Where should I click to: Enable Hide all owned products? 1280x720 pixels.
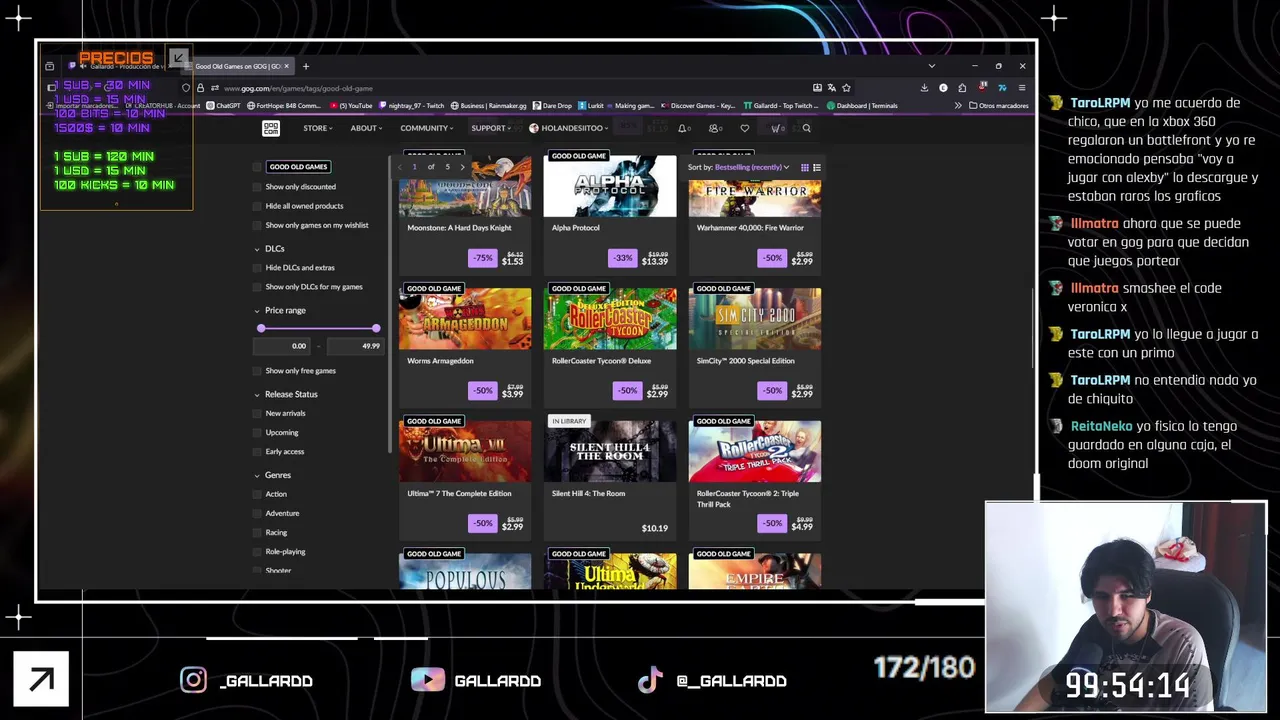tap(257, 206)
